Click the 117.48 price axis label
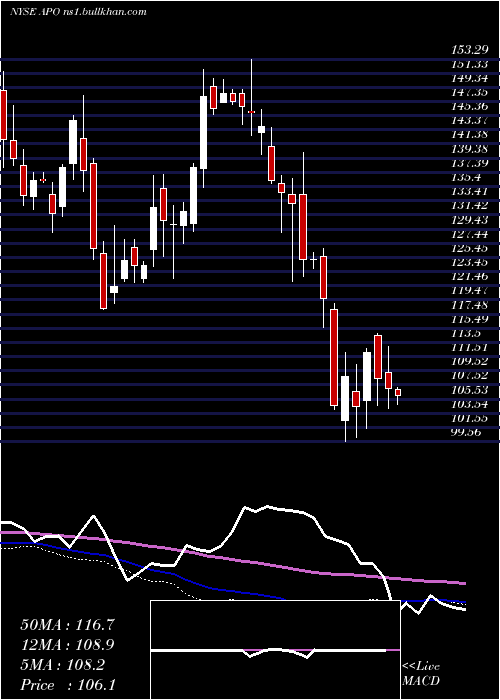Viewport: 500px width, 700px height. pyautogui.click(x=469, y=305)
